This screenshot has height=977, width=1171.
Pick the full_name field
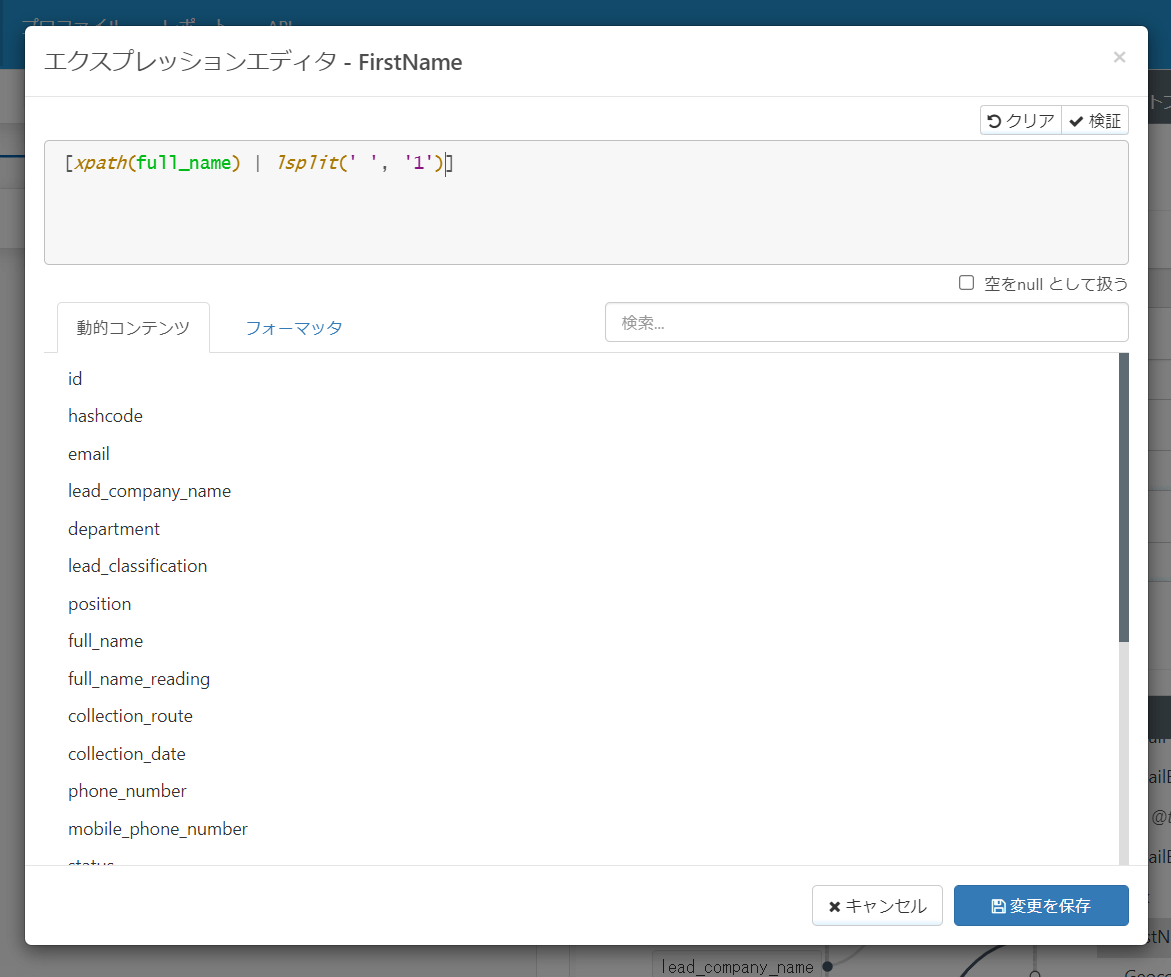tap(105, 641)
